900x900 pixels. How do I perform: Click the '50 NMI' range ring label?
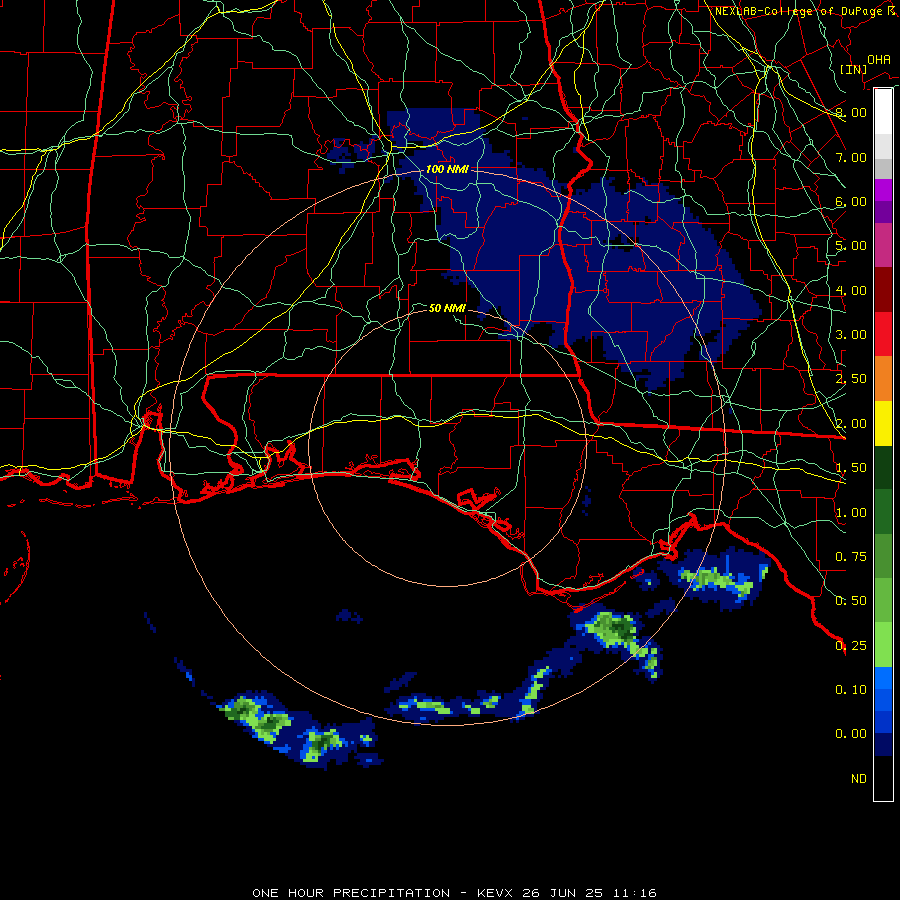[447, 308]
